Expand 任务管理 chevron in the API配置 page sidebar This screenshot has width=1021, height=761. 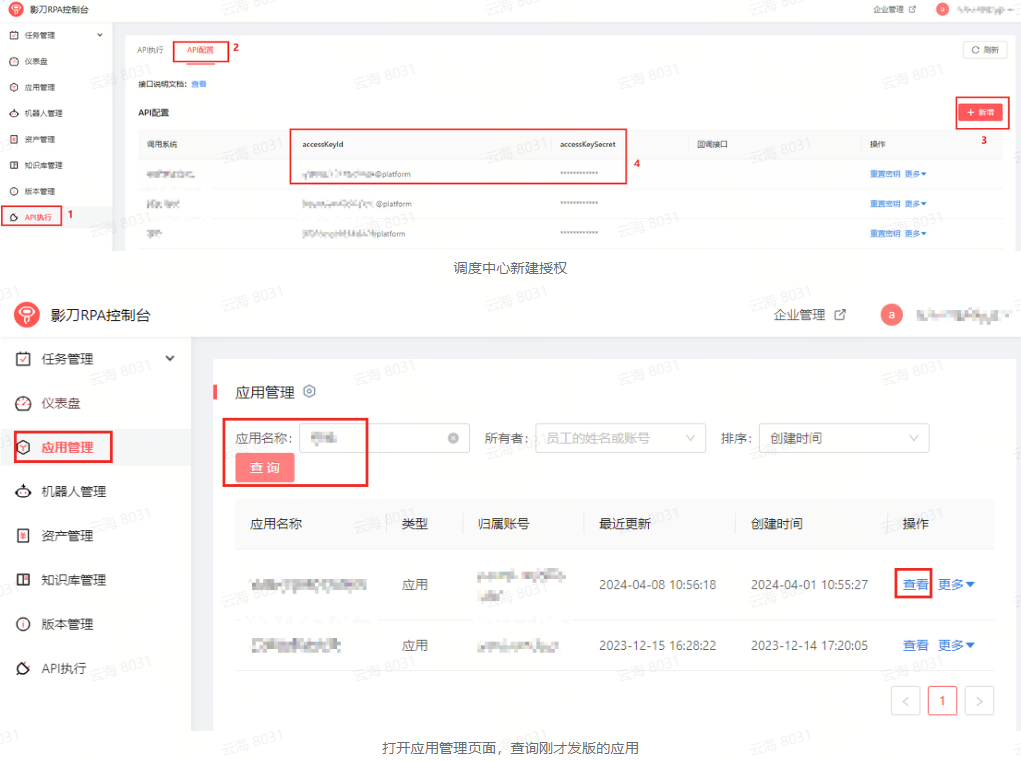(x=100, y=35)
